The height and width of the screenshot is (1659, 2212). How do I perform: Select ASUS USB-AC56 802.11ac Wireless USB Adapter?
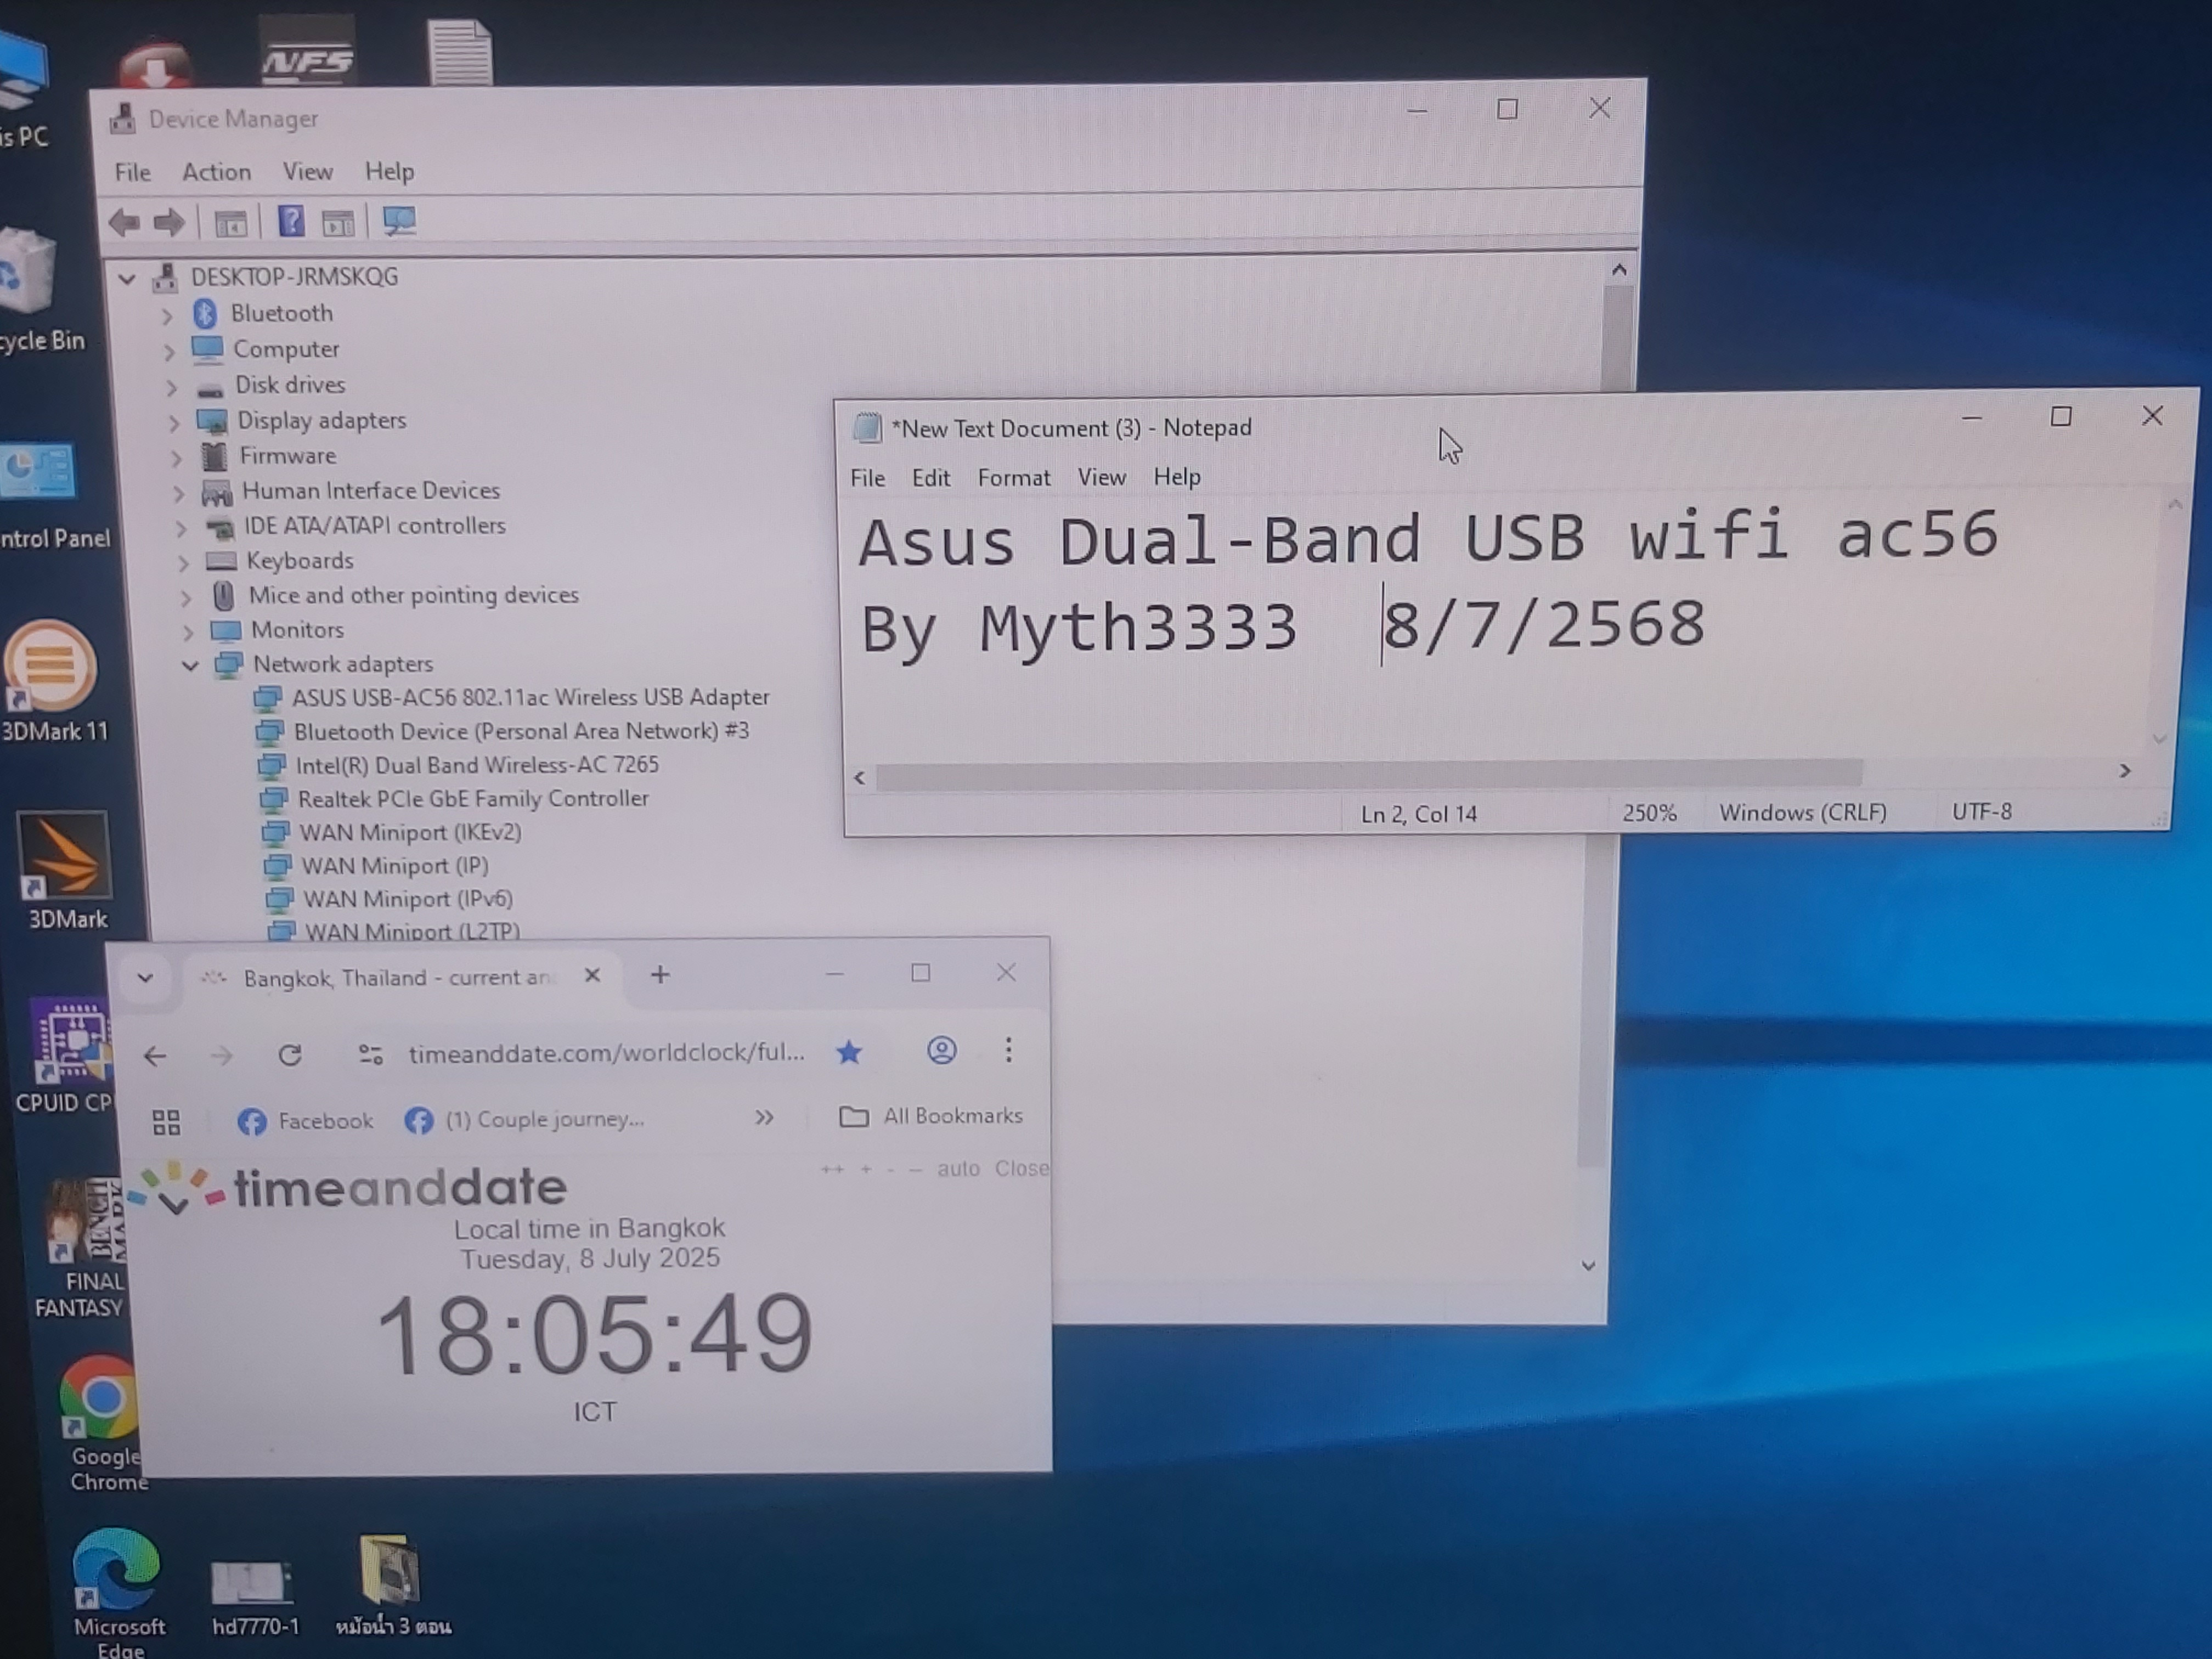(x=530, y=697)
